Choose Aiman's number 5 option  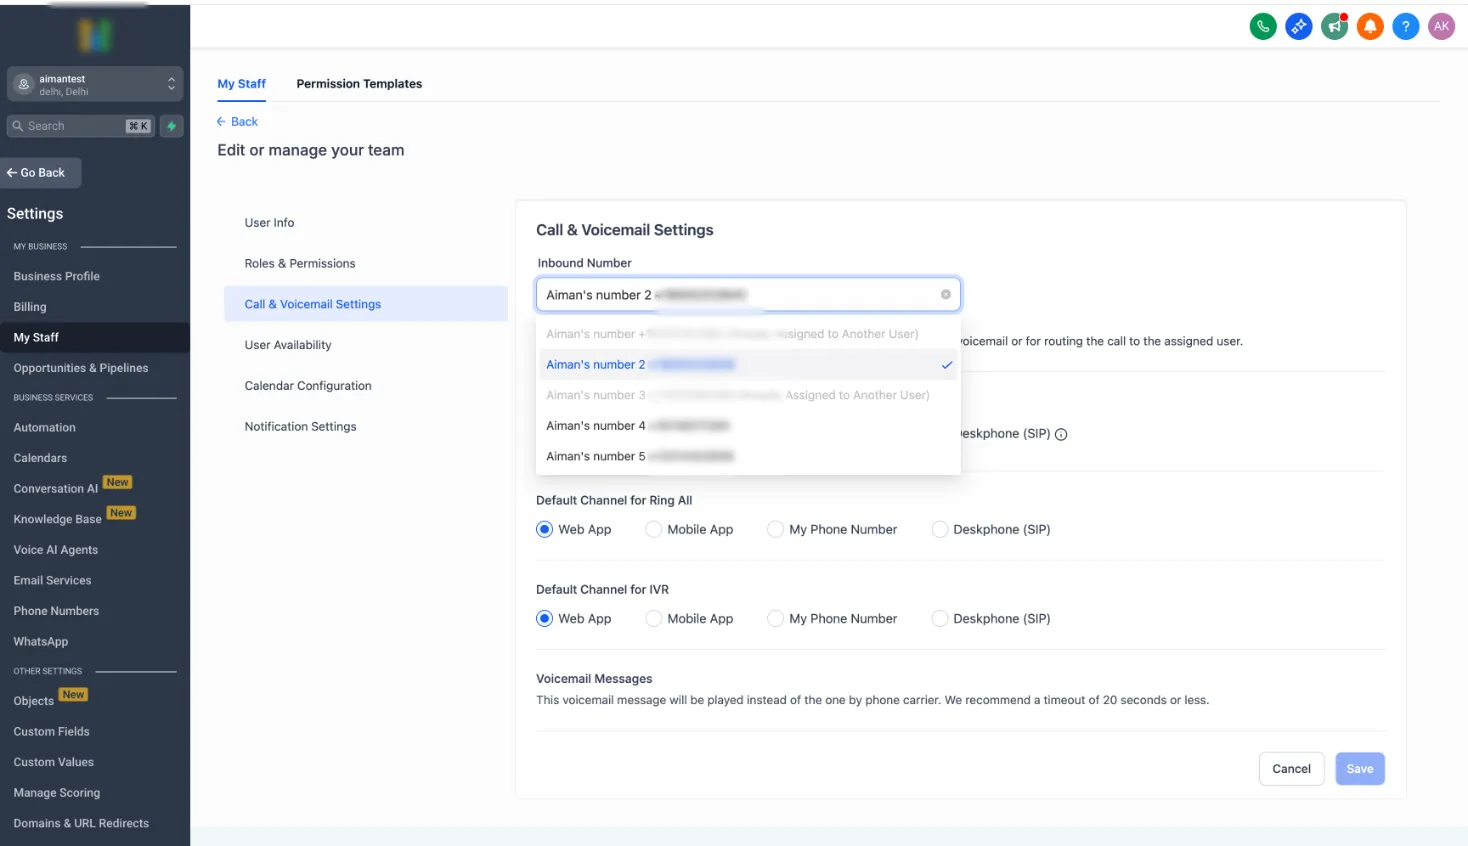point(748,456)
